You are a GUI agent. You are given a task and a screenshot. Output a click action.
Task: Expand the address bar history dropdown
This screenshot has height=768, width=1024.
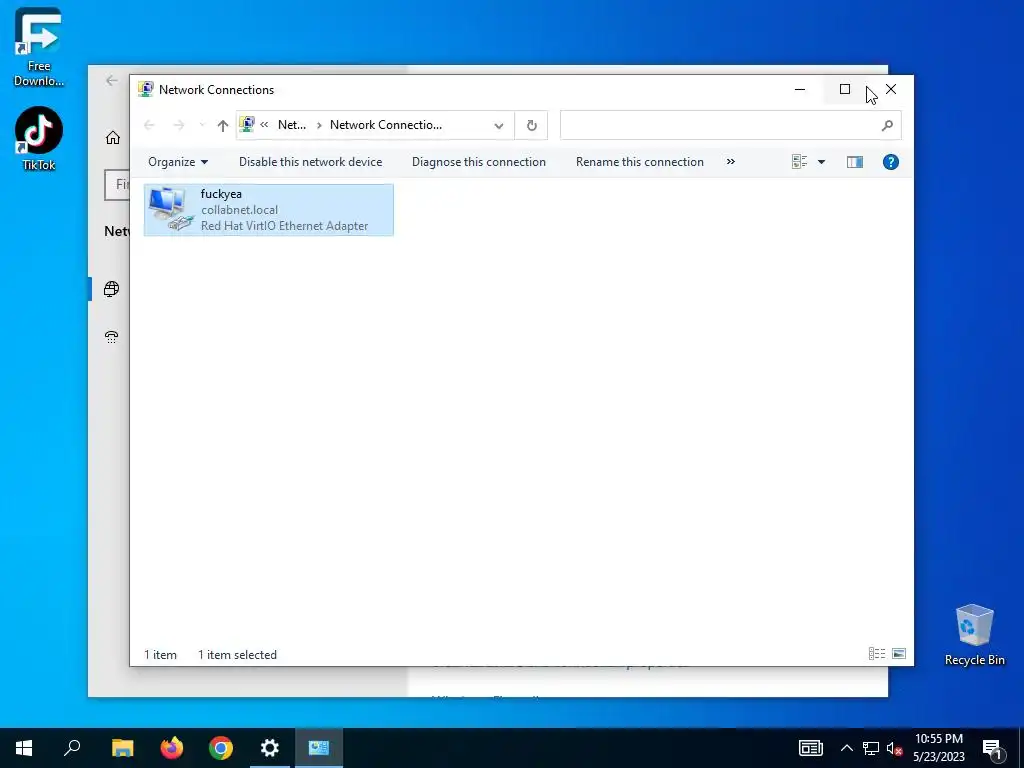pyautogui.click(x=499, y=125)
